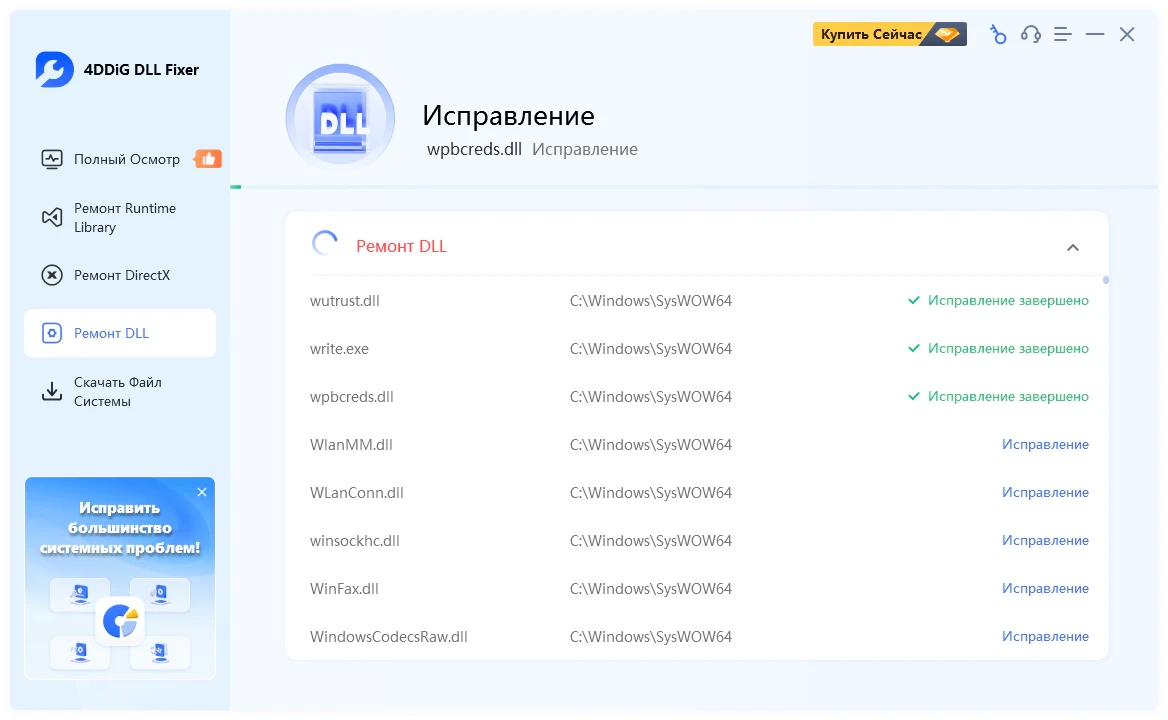The width and height of the screenshot is (1168, 720).
Task: Click the diamond icon on Купить Сейчас
Action: pos(947,34)
